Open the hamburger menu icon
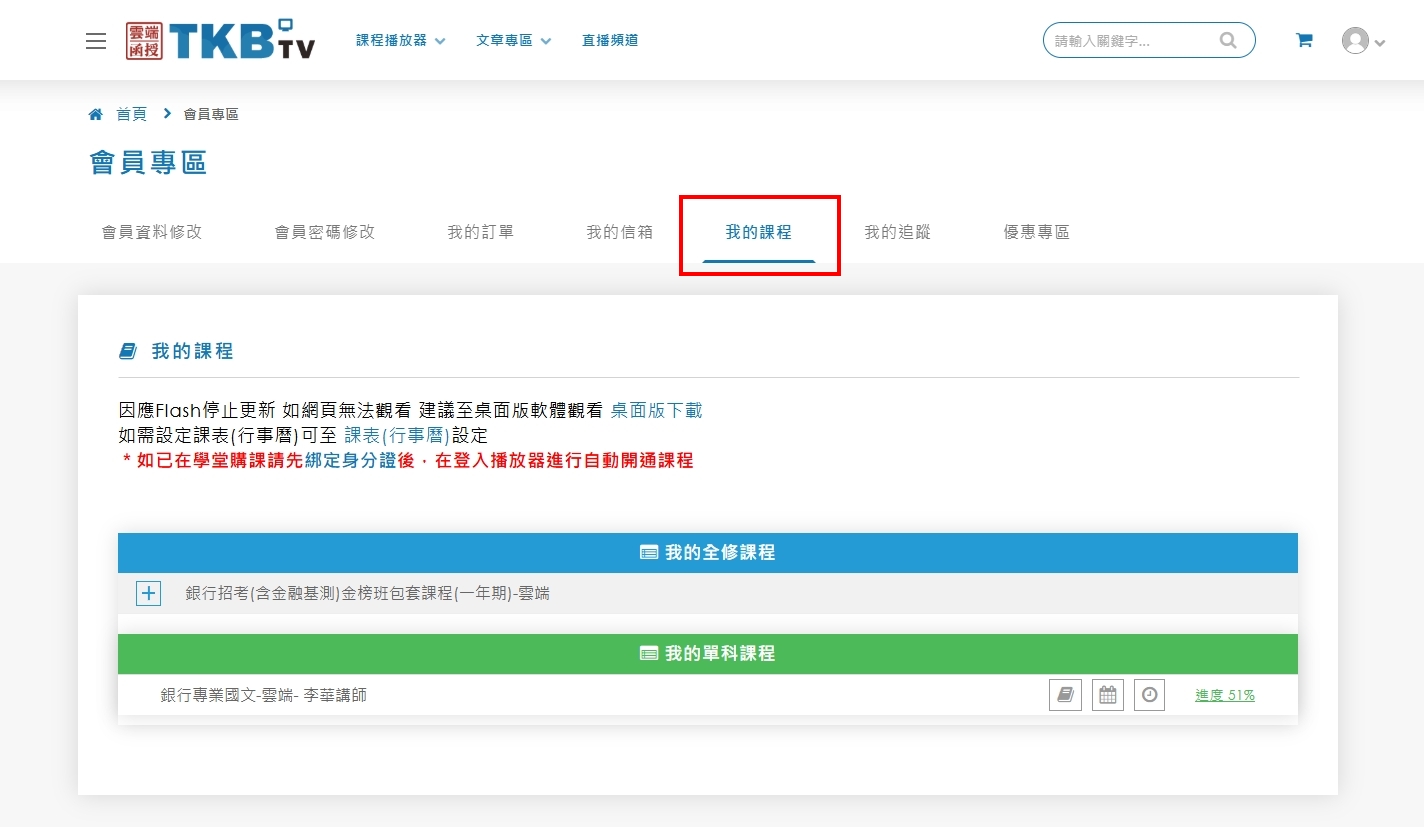 [x=96, y=41]
